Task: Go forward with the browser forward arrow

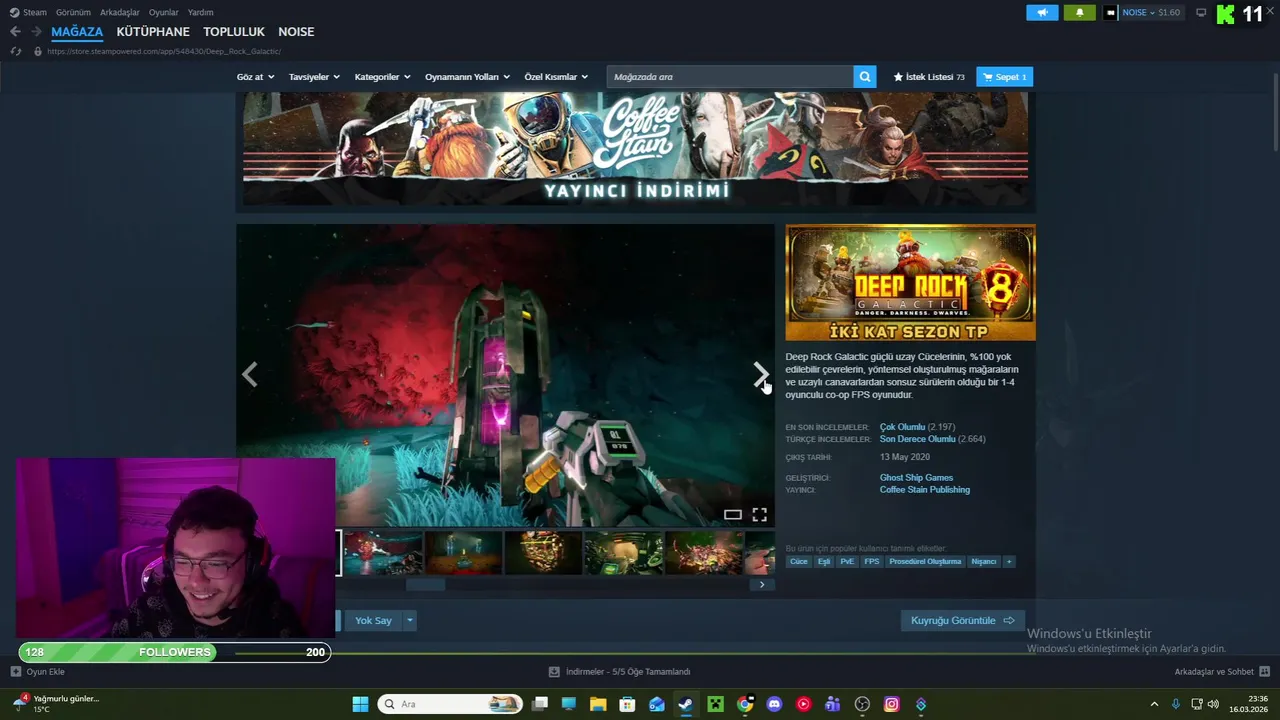Action: (36, 32)
